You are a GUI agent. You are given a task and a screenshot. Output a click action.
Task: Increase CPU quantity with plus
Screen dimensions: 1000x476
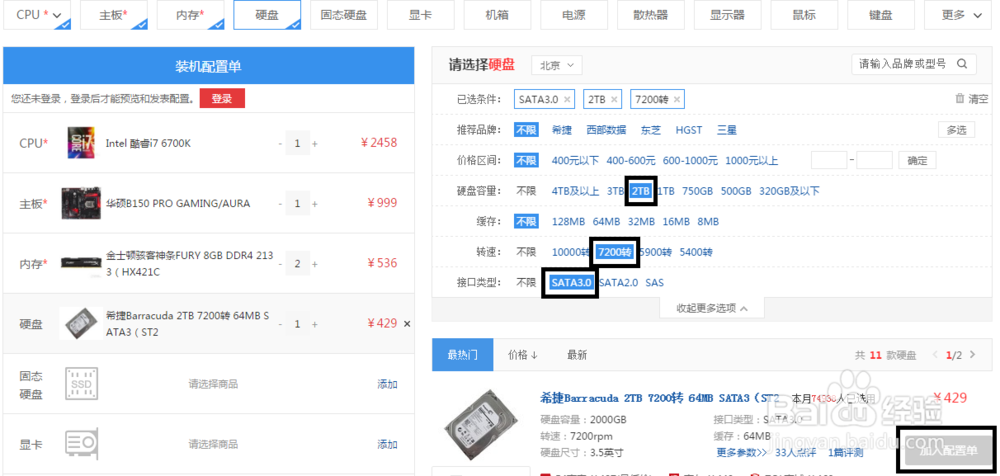314,144
